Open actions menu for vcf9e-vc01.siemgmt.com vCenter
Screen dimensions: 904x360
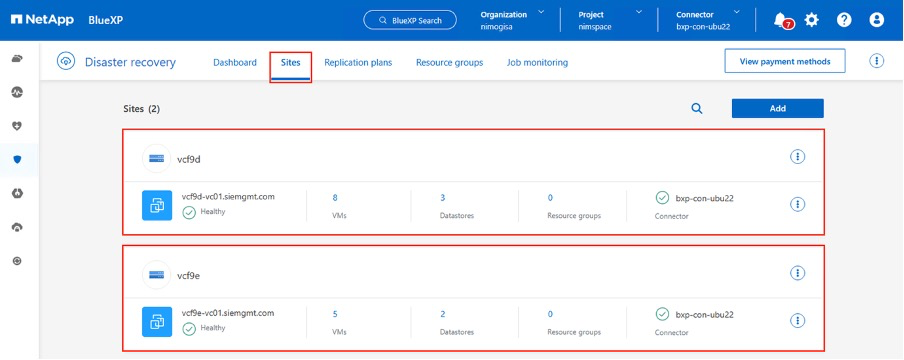pyautogui.click(x=797, y=320)
